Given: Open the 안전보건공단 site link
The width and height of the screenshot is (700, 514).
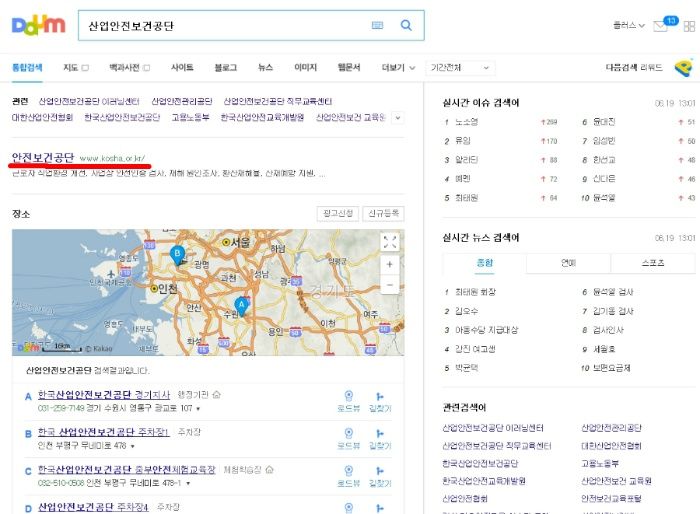Looking at the screenshot, I should 43,157.
